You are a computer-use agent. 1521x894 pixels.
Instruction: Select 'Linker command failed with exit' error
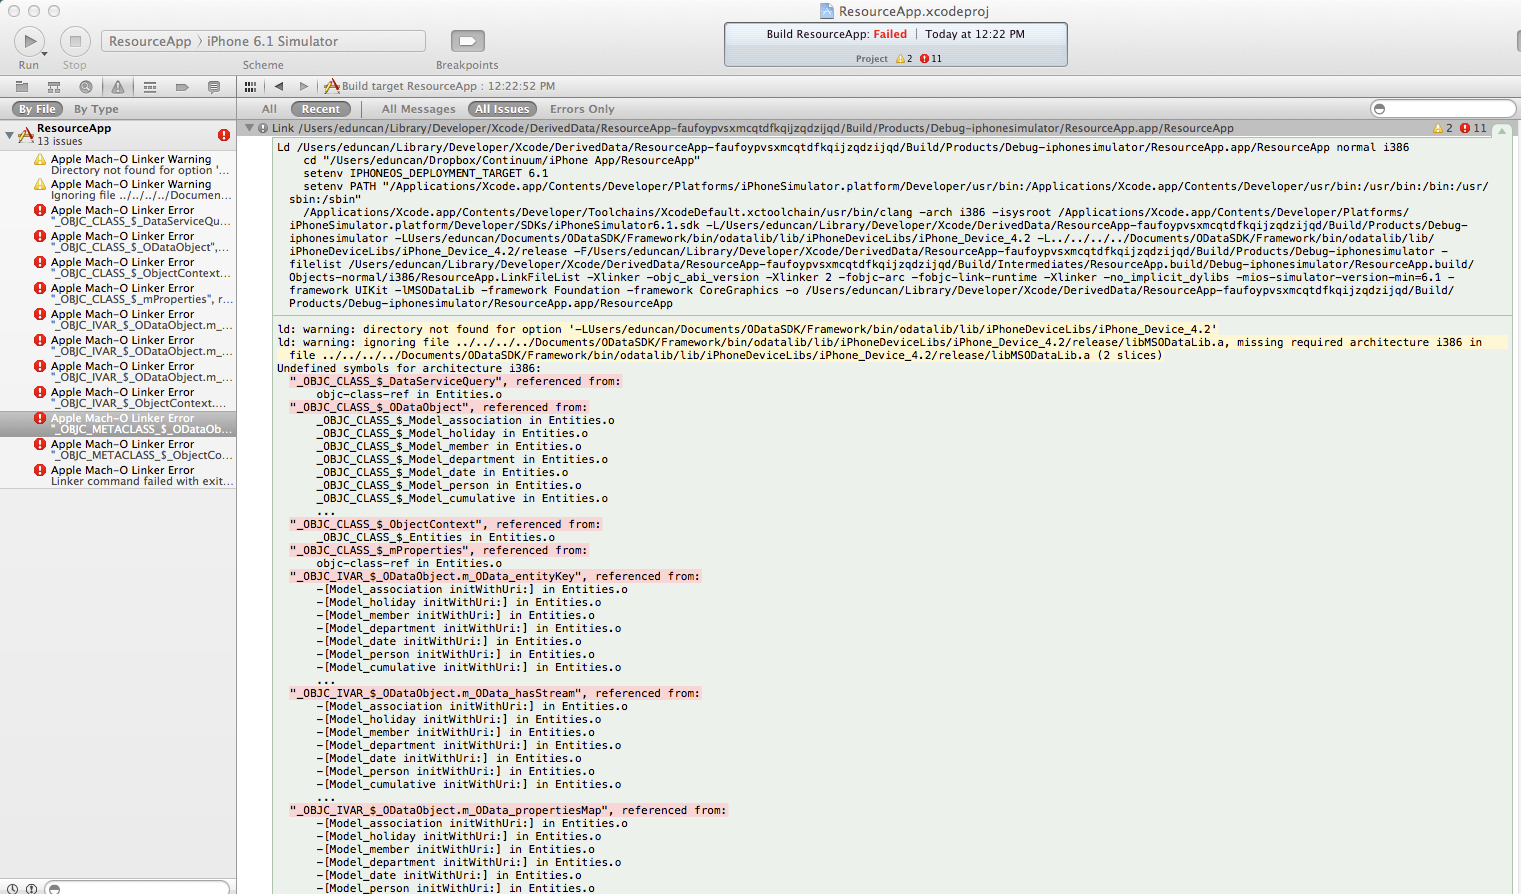point(118,476)
